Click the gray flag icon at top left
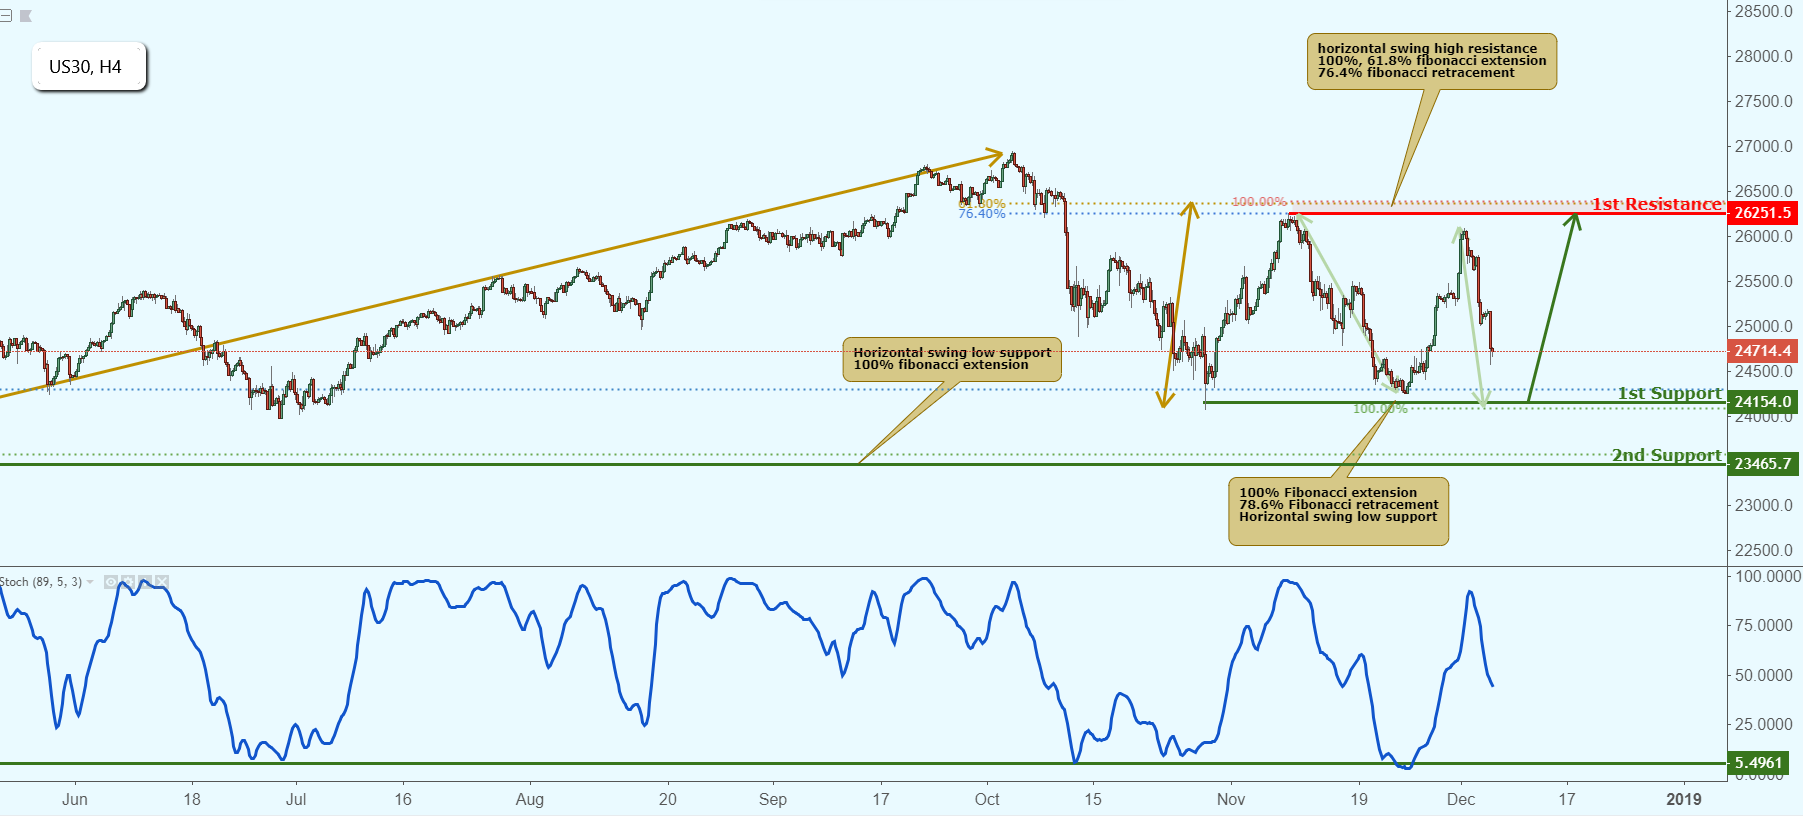 coord(26,15)
